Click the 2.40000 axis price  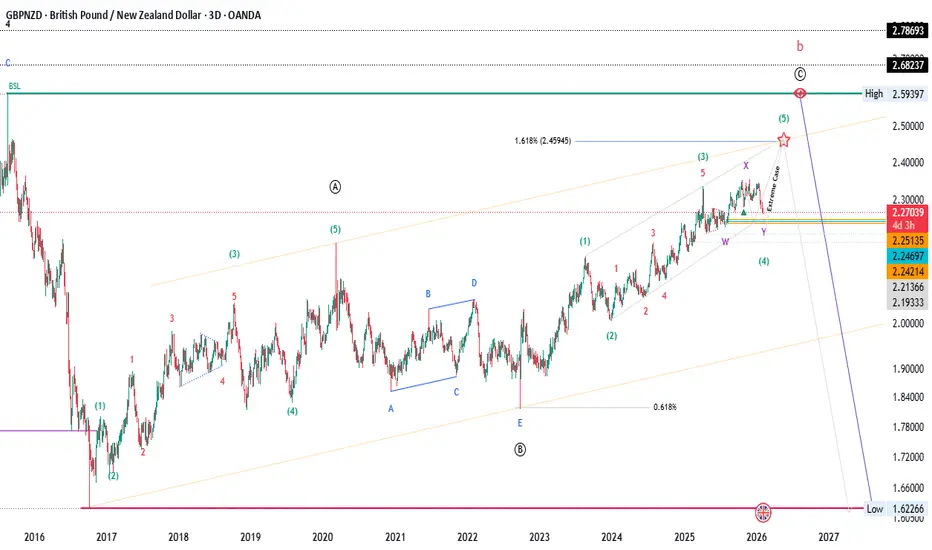(908, 162)
